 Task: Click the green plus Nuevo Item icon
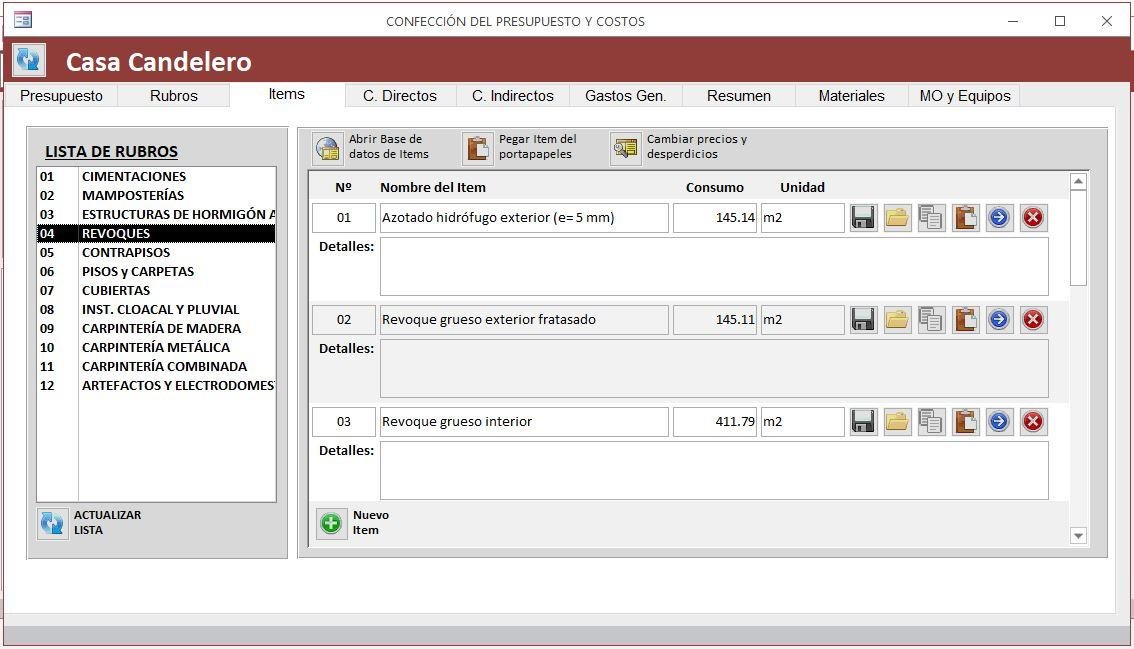[331, 523]
